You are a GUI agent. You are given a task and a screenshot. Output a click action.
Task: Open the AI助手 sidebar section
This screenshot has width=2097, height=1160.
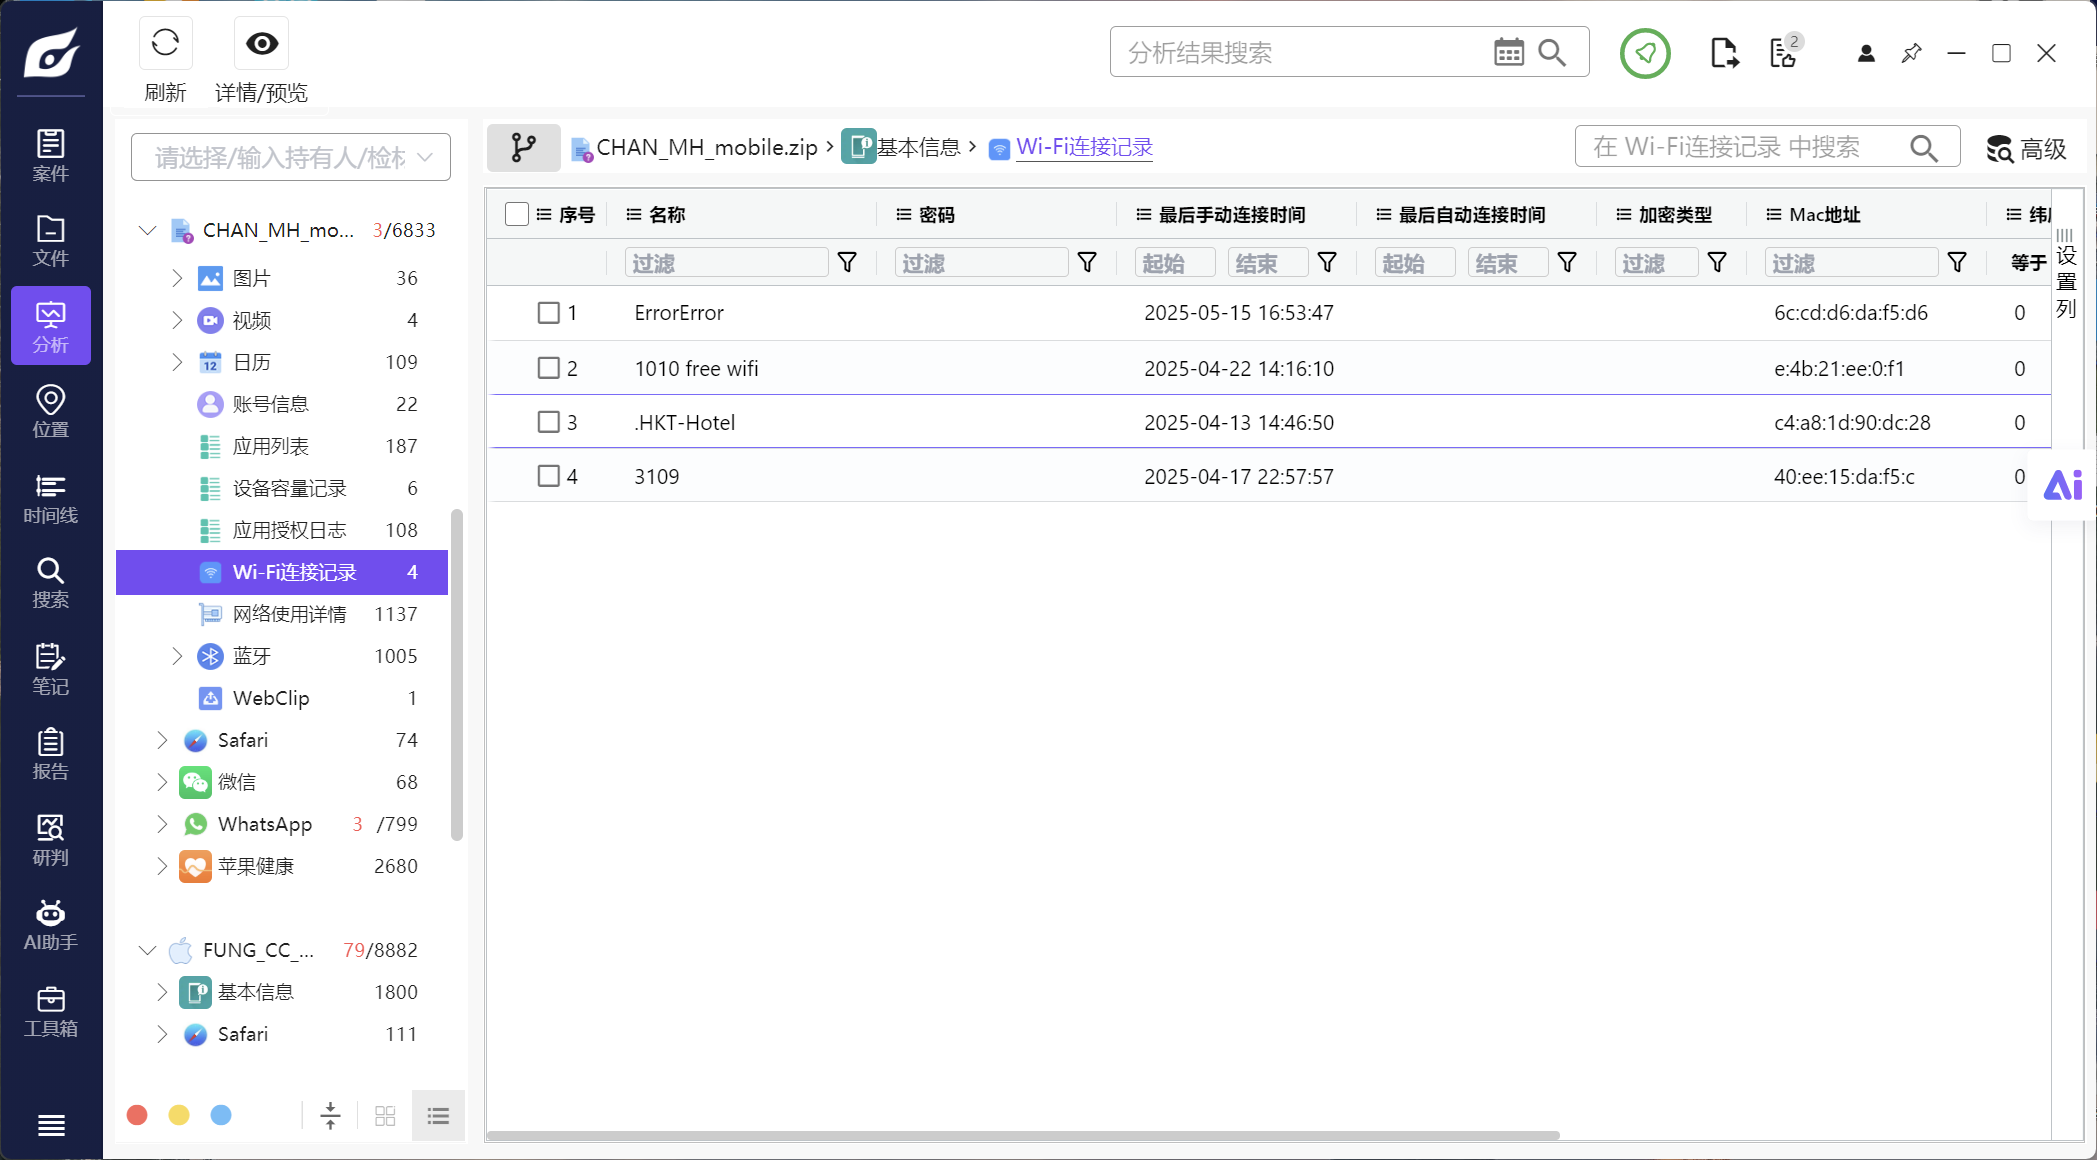point(51,924)
